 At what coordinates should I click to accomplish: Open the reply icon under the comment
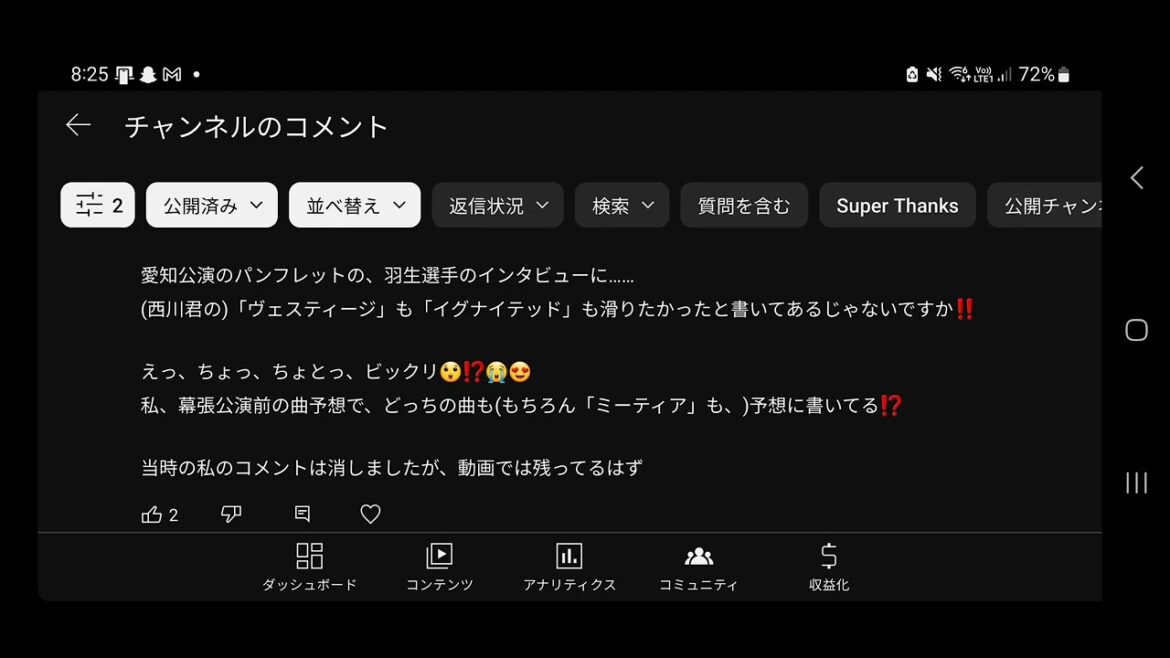coord(302,514)
